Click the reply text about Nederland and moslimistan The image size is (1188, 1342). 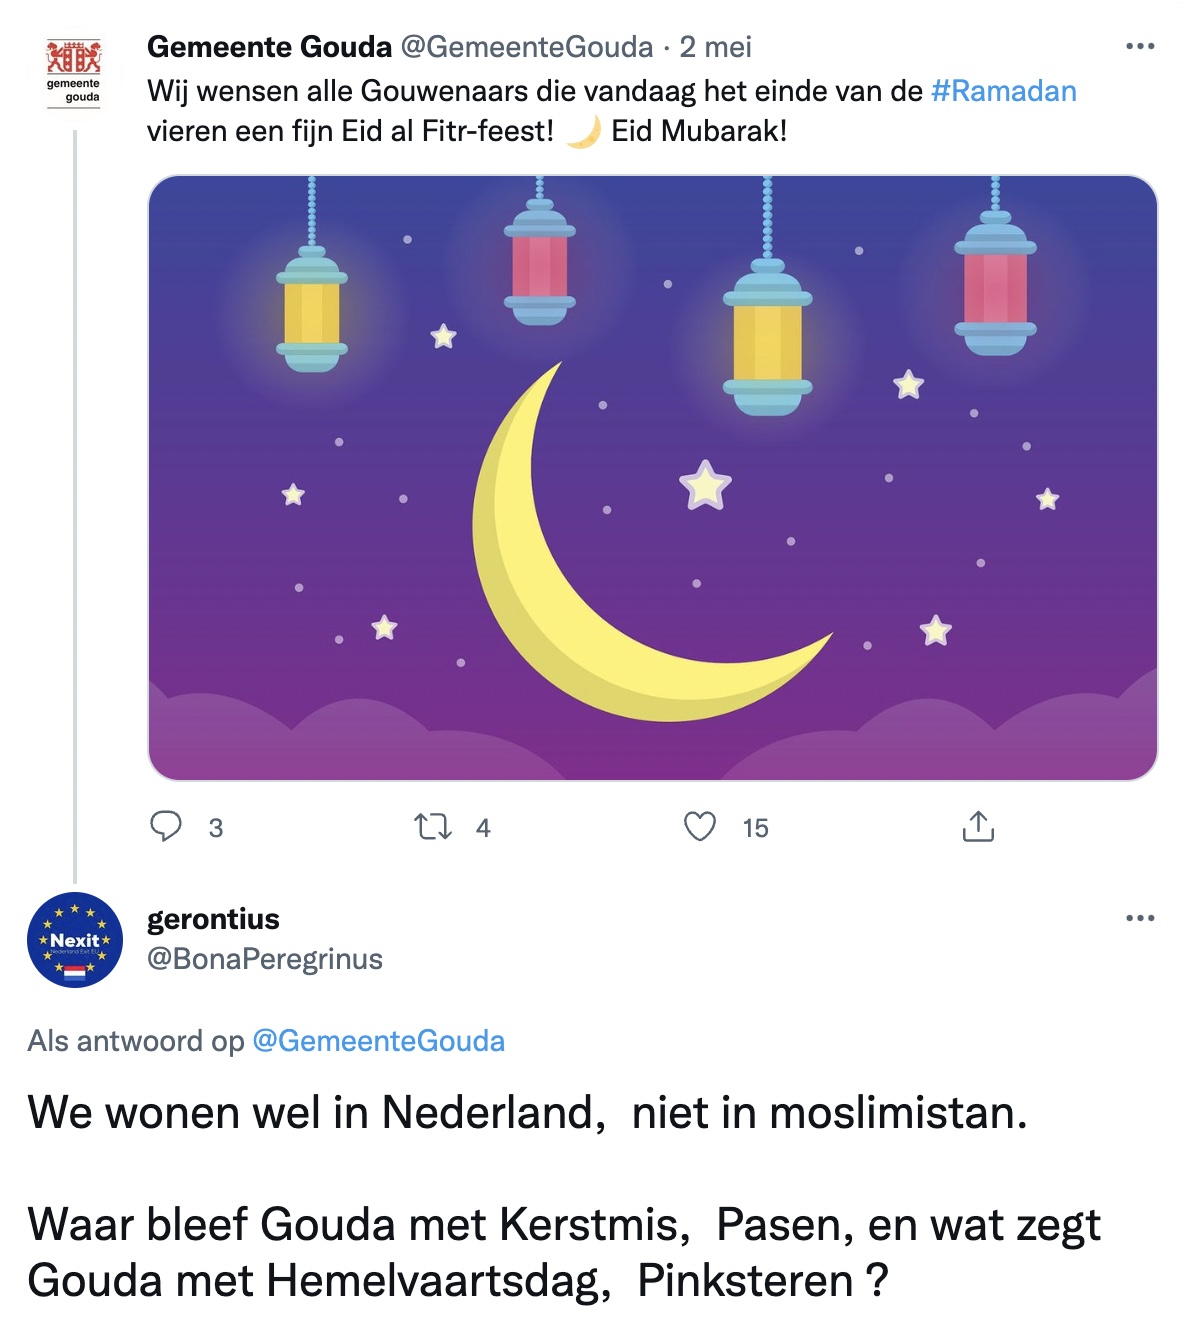coord(527,1113)
